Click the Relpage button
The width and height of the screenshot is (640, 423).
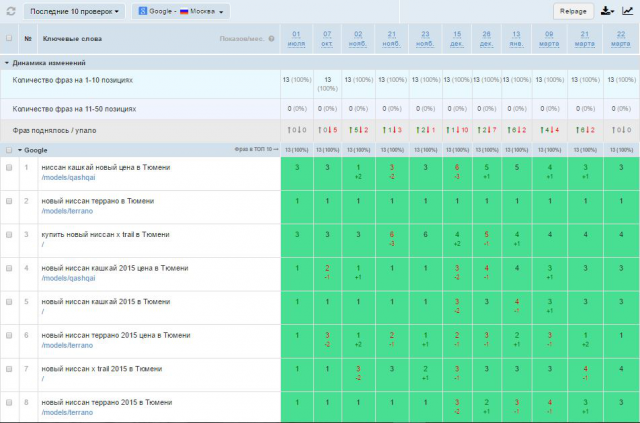pyautogui.click(x=573, y=11)
